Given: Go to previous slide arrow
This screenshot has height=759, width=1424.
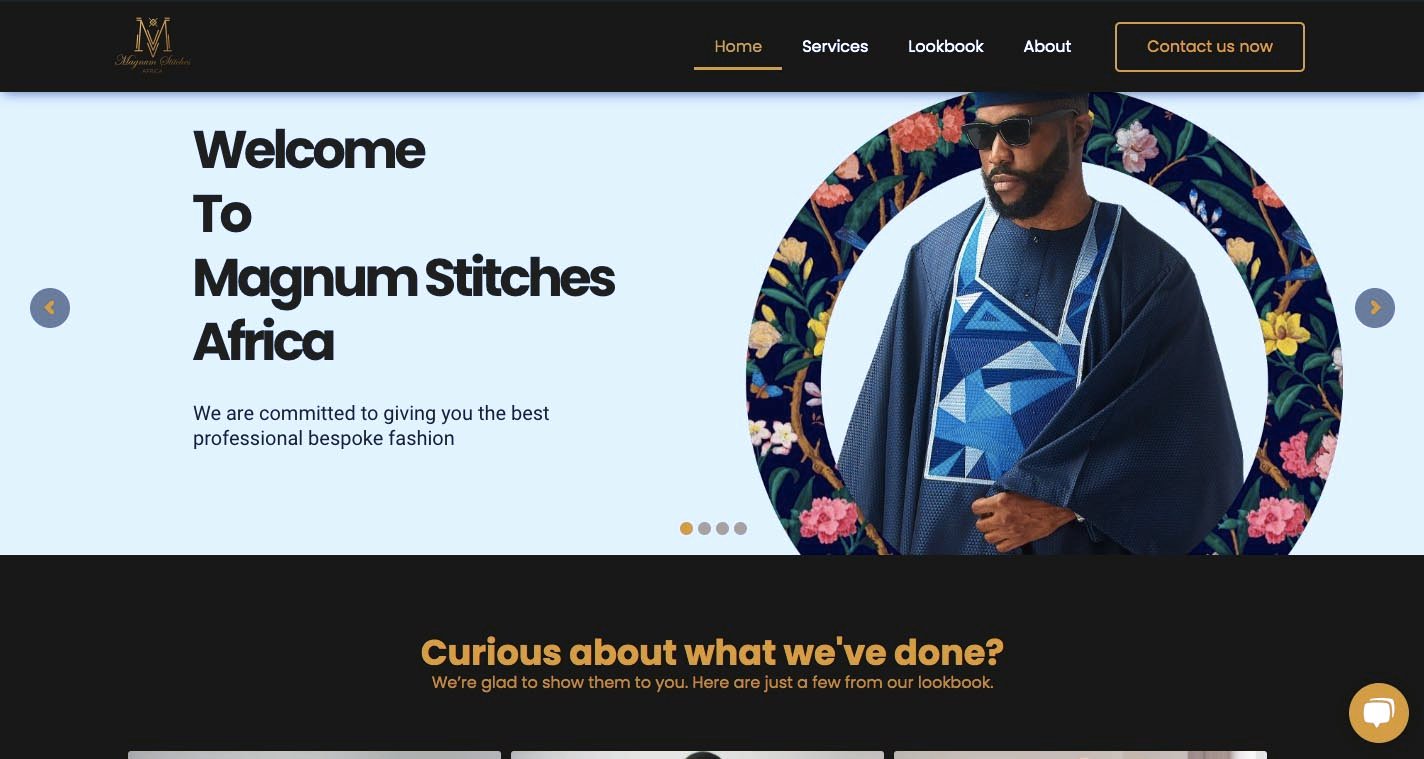Looking at the screenshot, I should tap(50, 308).
